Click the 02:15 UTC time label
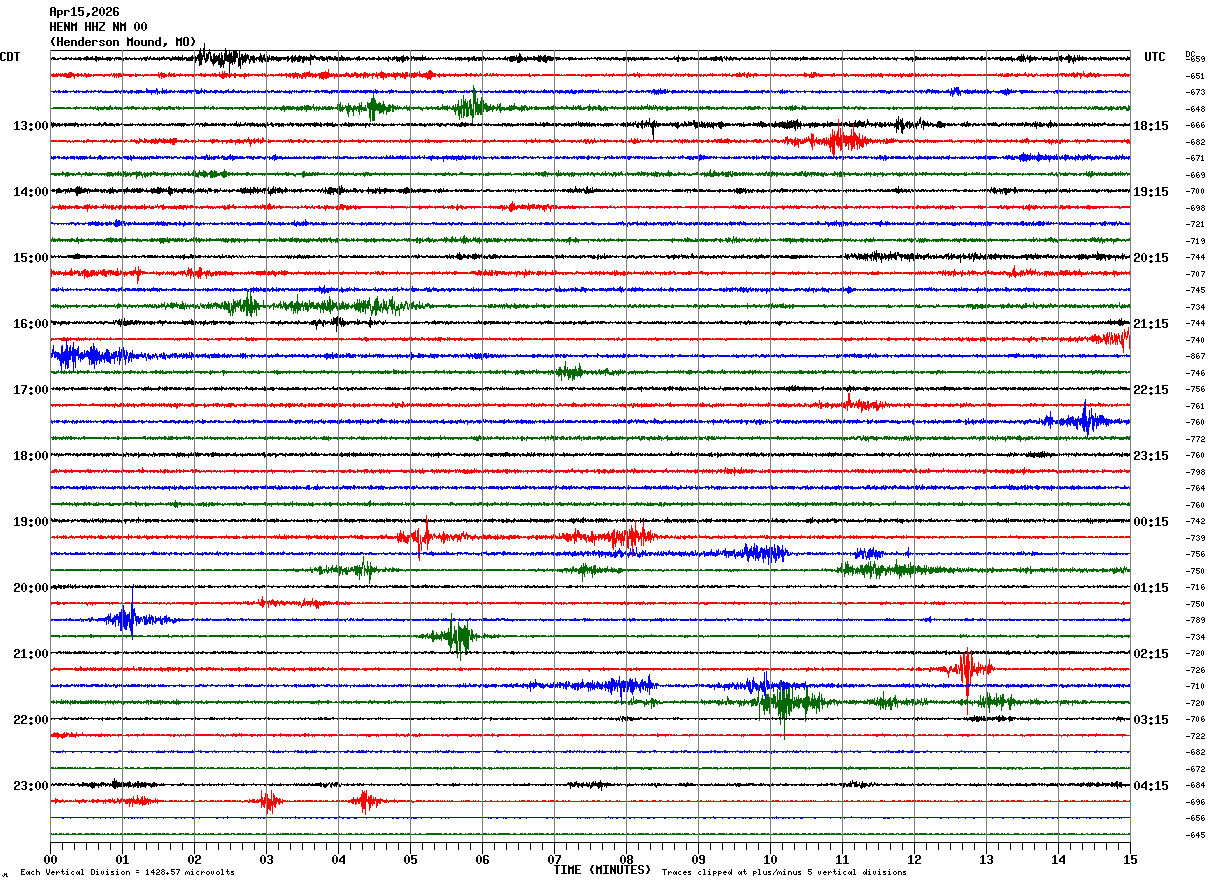 tap(1151, 654)
